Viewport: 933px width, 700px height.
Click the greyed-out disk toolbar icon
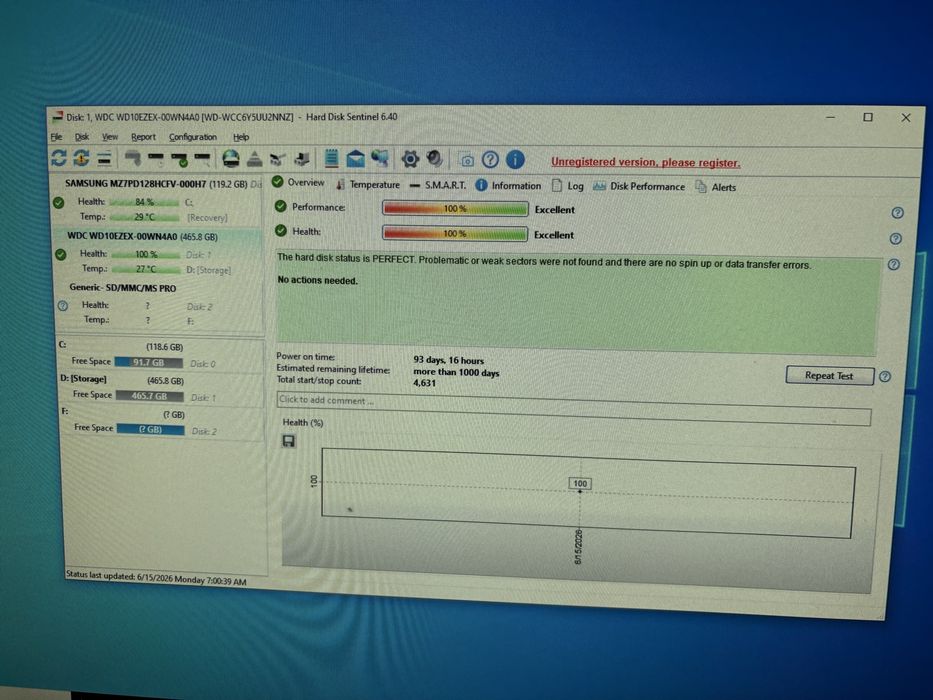pos(133,158)
